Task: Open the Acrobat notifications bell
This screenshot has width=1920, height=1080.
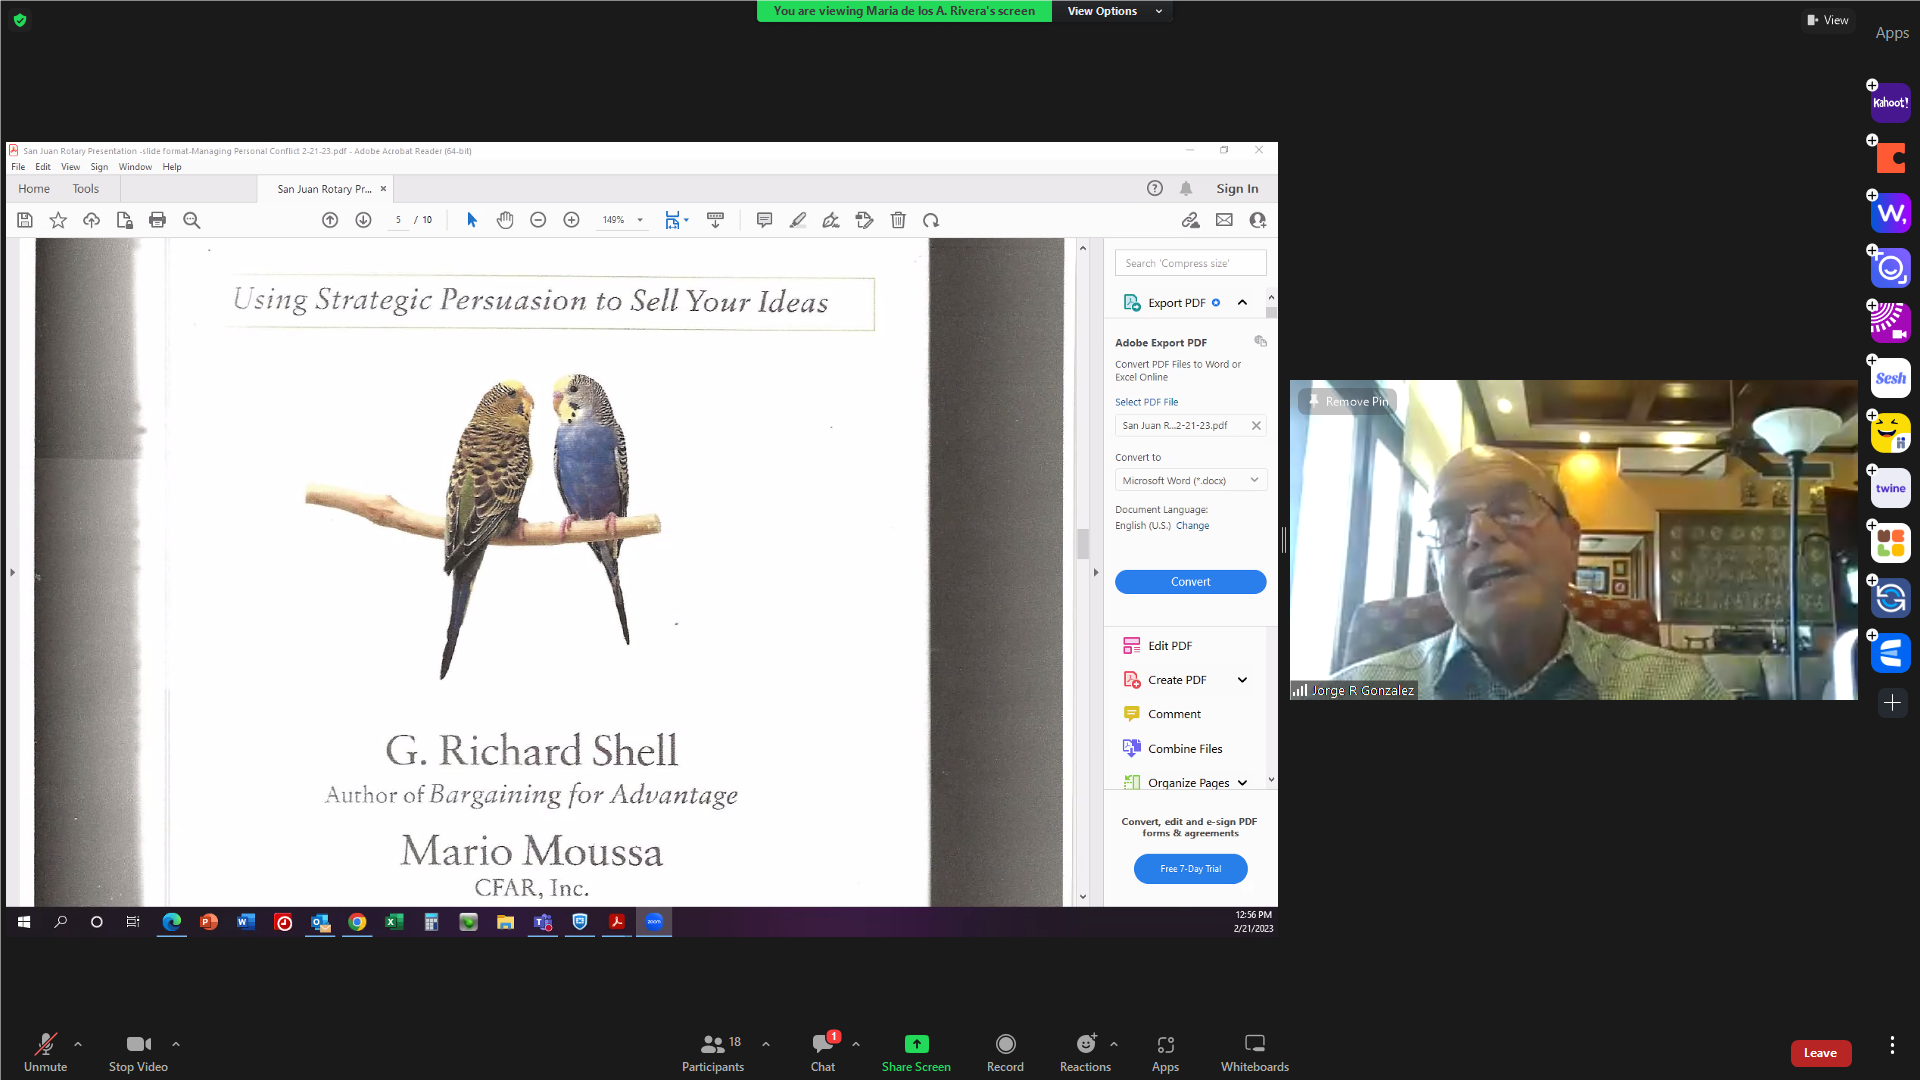Action: click(x=1186, y=188)
